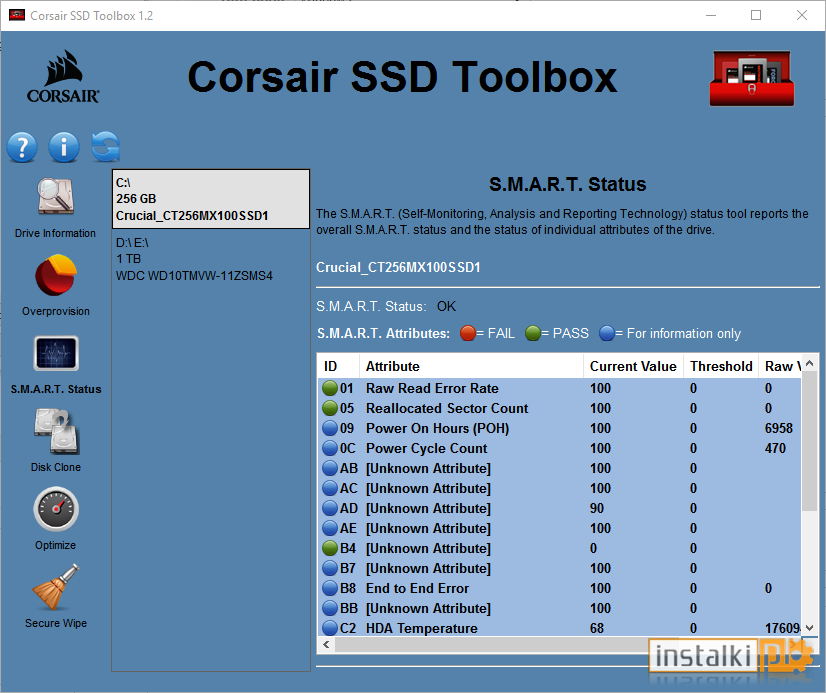Minimize the Corsair SSD Toolbox window
Screen dimensions: 826x693
711,15
